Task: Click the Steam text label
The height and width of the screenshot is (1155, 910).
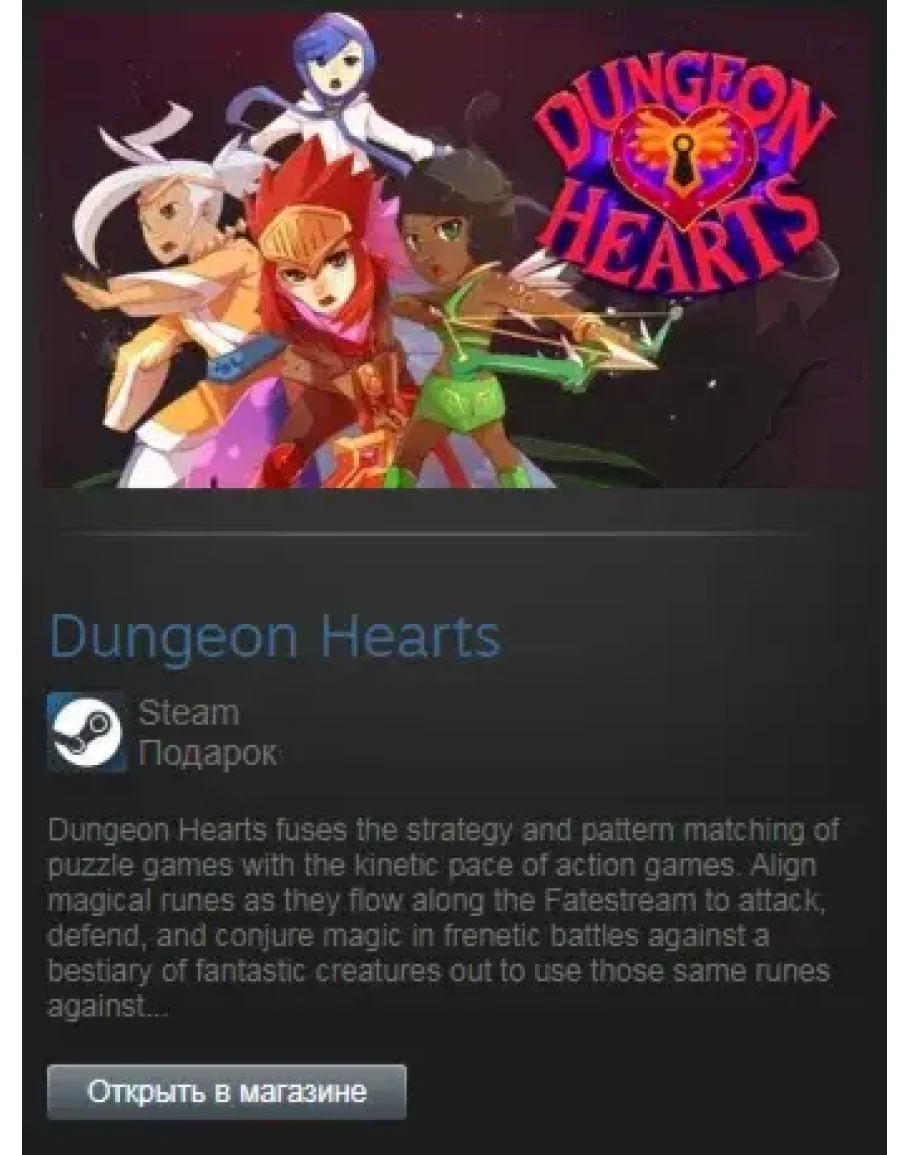Action: (189, 712)
